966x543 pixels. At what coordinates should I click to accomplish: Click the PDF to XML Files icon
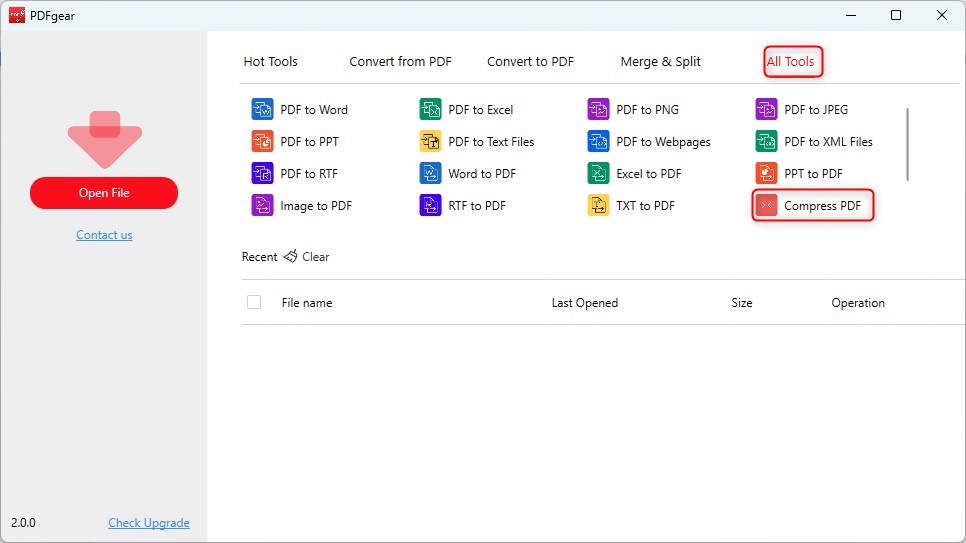click(x=766, y=142)
